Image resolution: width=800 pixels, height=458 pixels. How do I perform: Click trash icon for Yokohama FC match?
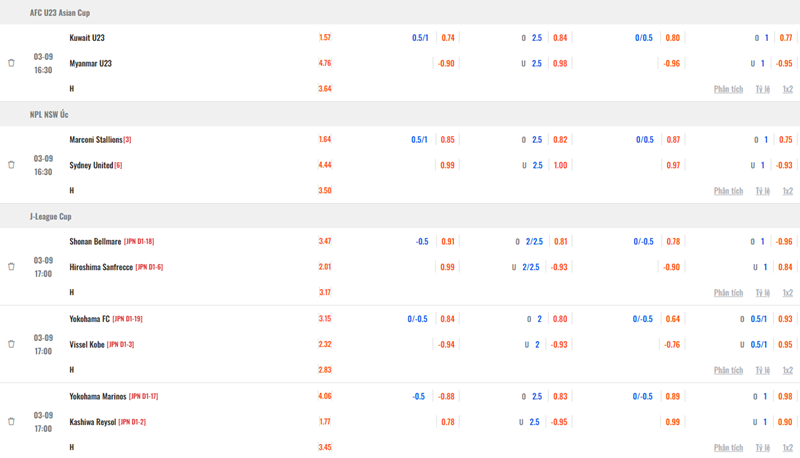[11, 344]
